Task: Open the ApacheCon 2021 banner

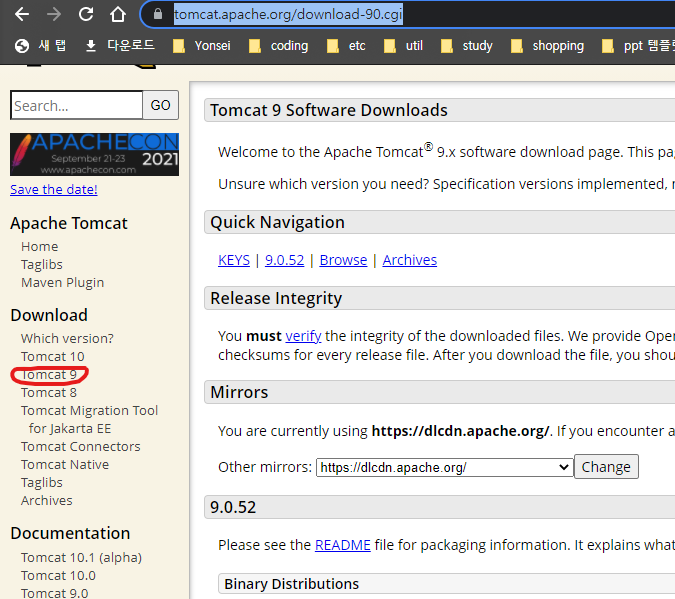Action: click(94, 154)
